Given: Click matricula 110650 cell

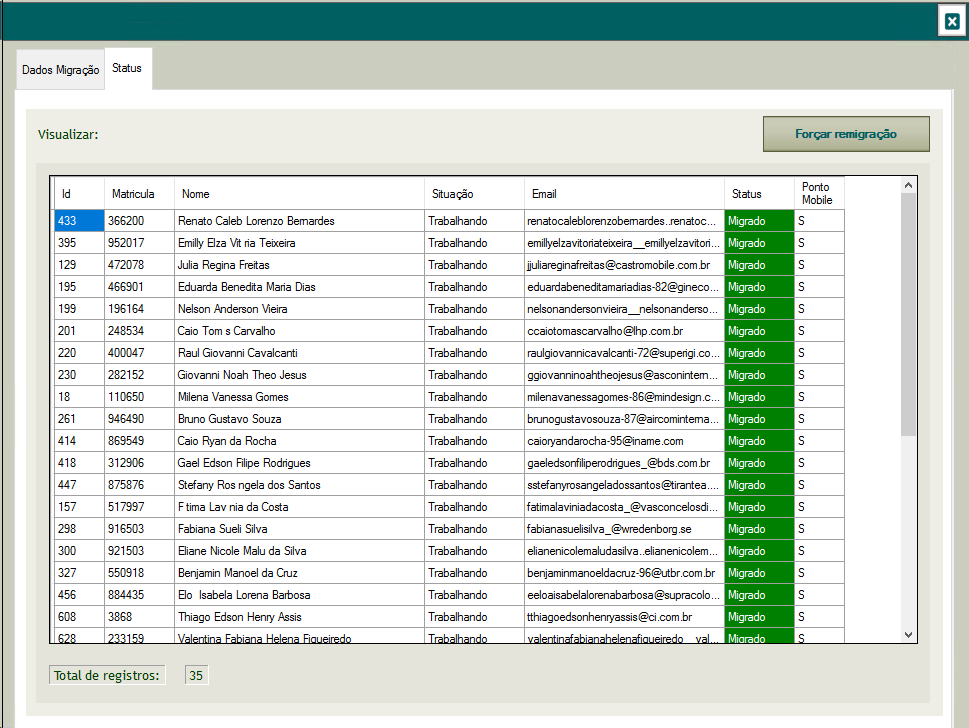Looking at the screenshot, I should (139, 397).
